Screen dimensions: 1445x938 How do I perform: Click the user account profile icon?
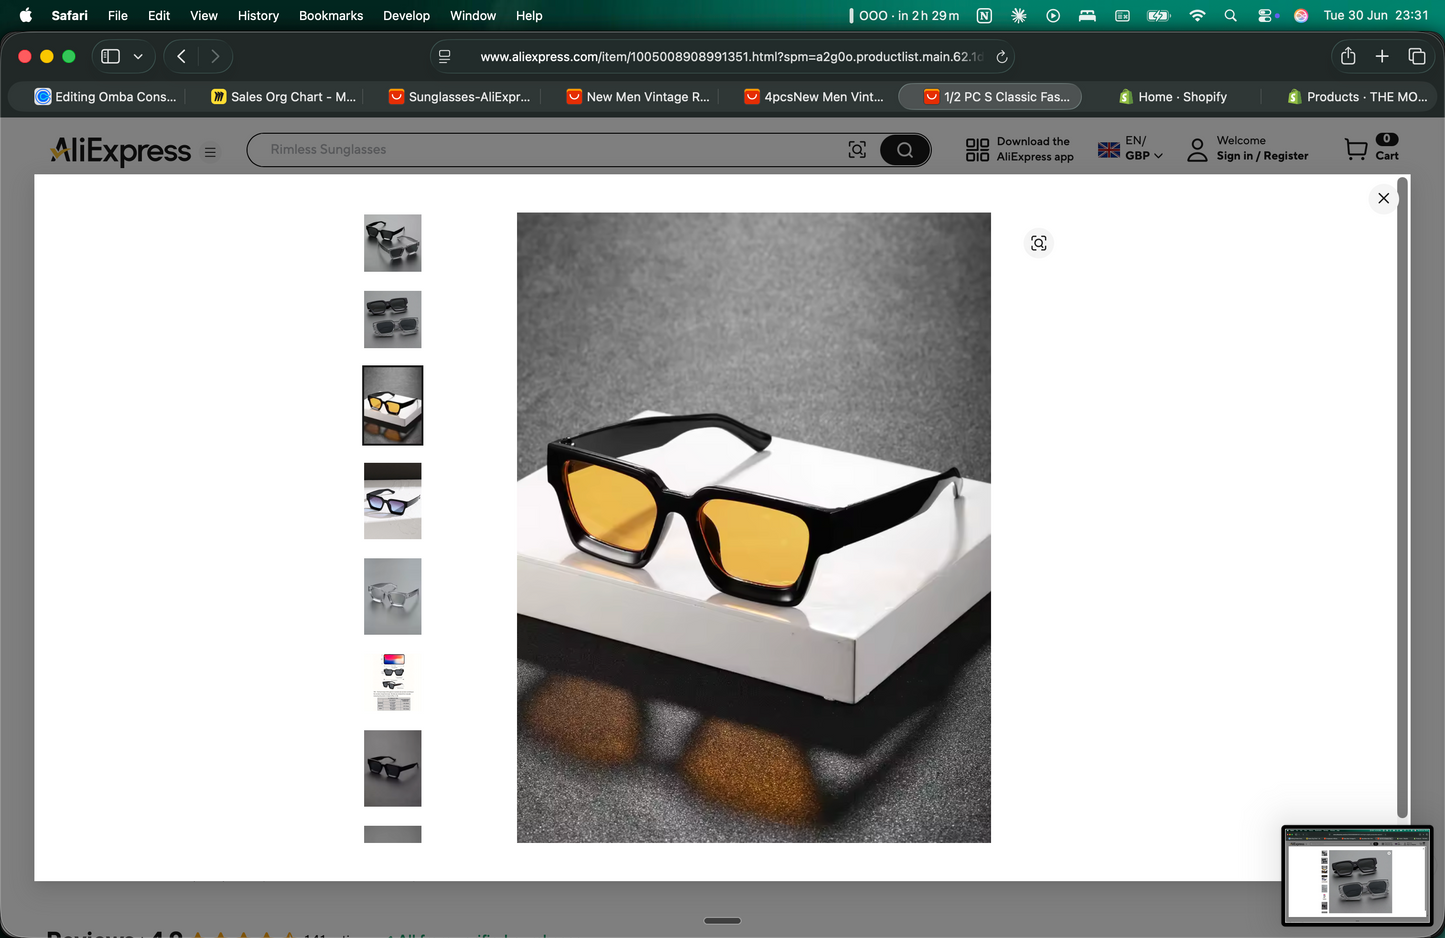pyautogui.click(x=1197, y=150)
